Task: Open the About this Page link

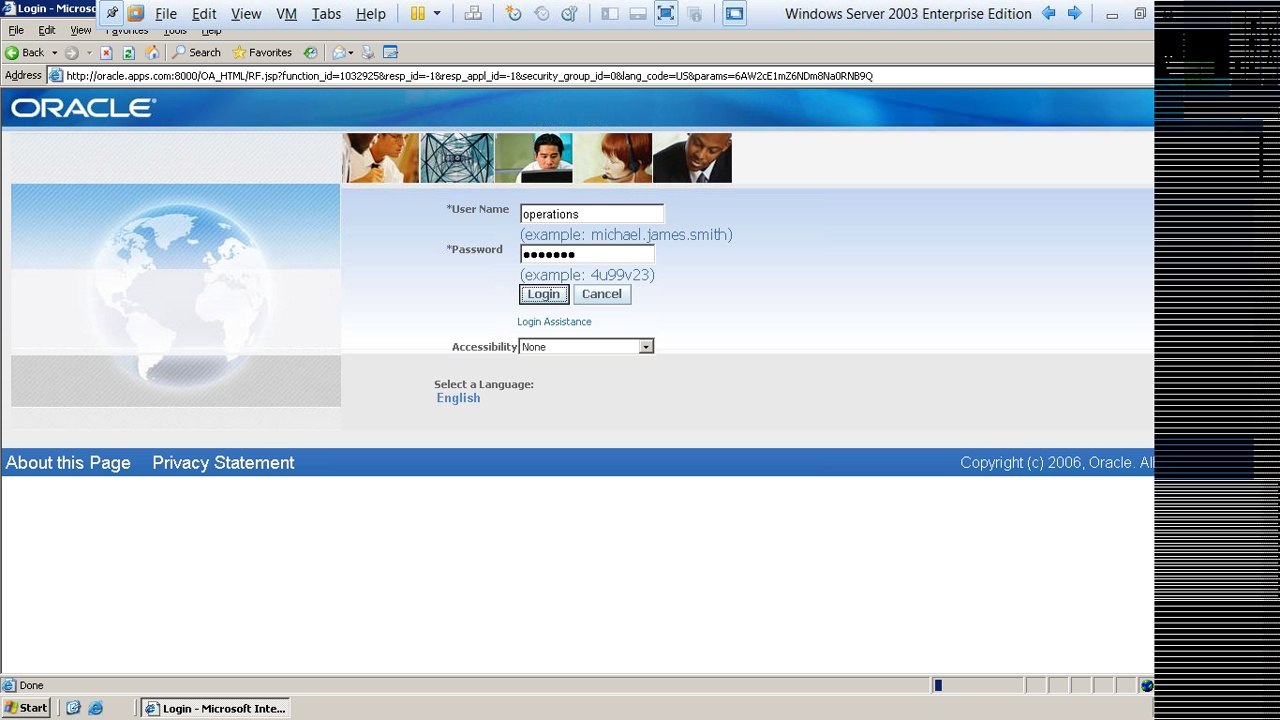Action: click(68, 463)
